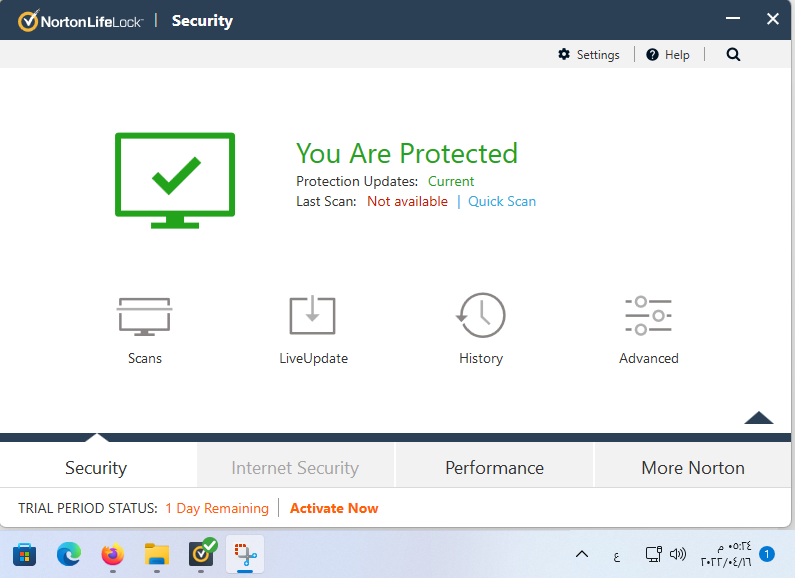Click the NortonLifeLock logo

point(81,21)
